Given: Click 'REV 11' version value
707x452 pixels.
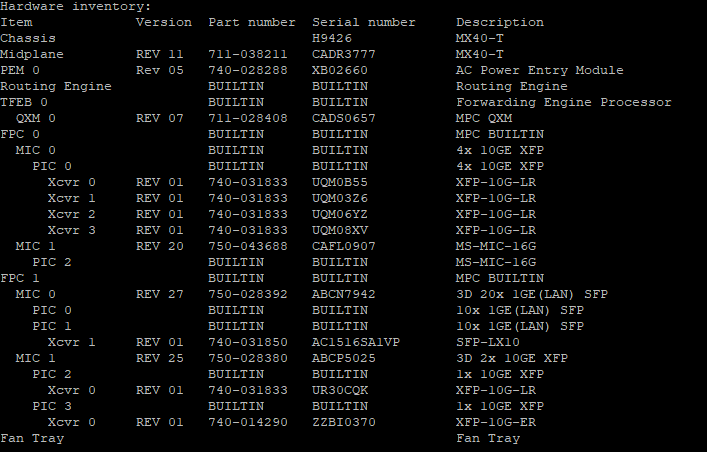Looking at the screenshot, I should click(x=160, y=54).
